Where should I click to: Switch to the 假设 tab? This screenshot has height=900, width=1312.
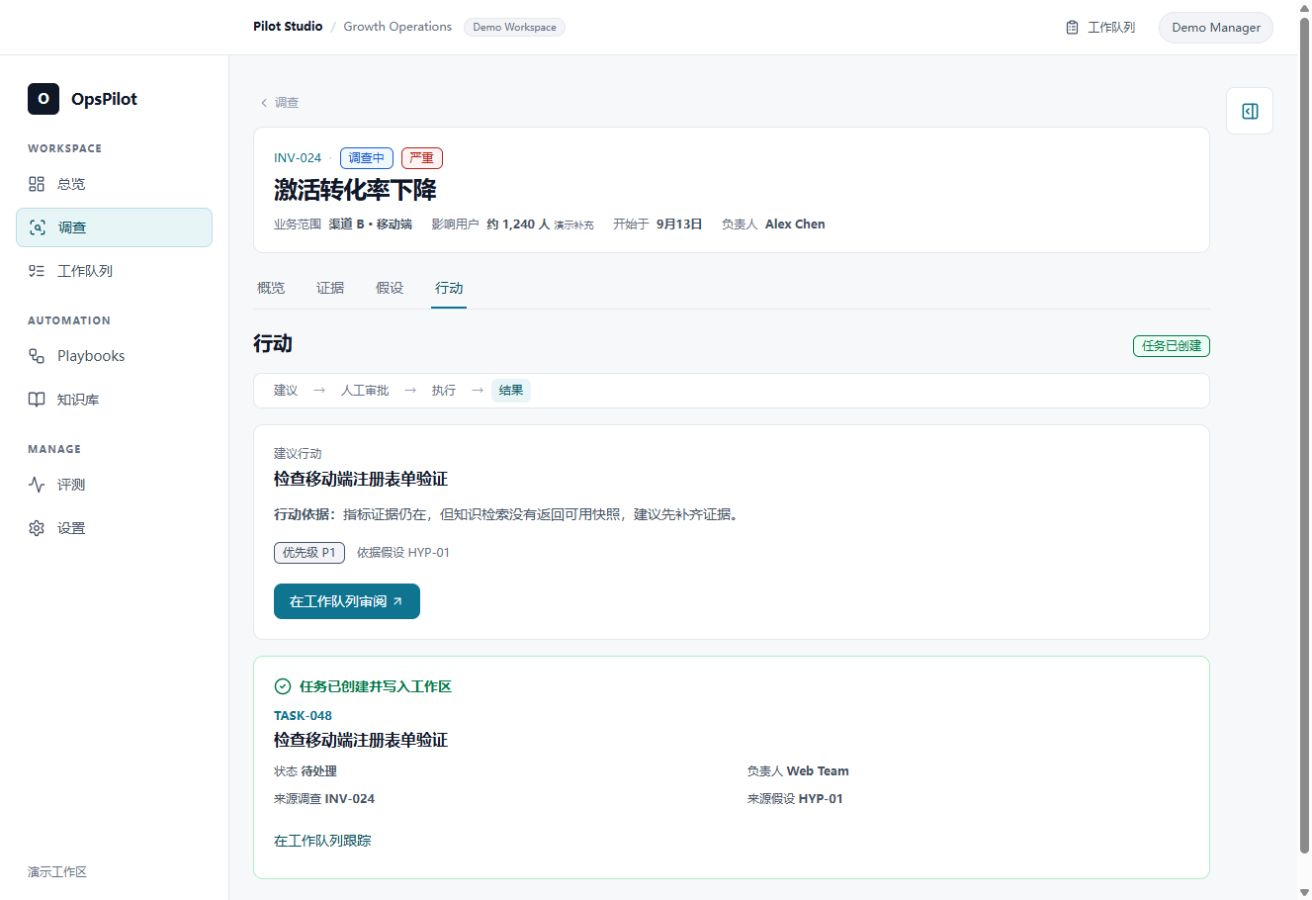[x=390, y=288]
